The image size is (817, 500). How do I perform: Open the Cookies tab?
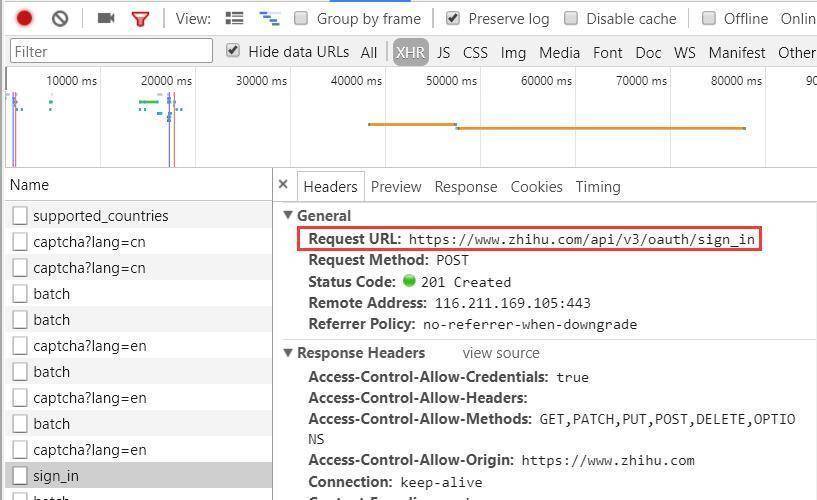(537, 186)
